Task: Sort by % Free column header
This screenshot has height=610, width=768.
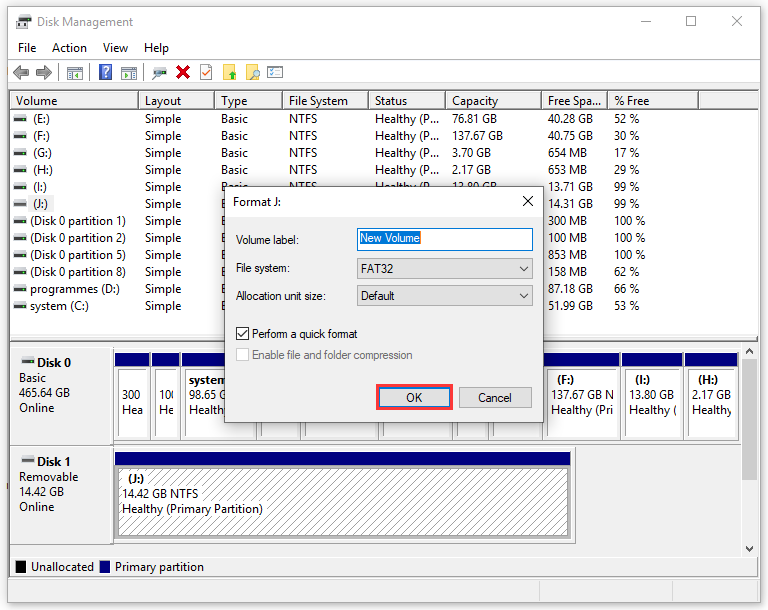Action: (653, 100)
